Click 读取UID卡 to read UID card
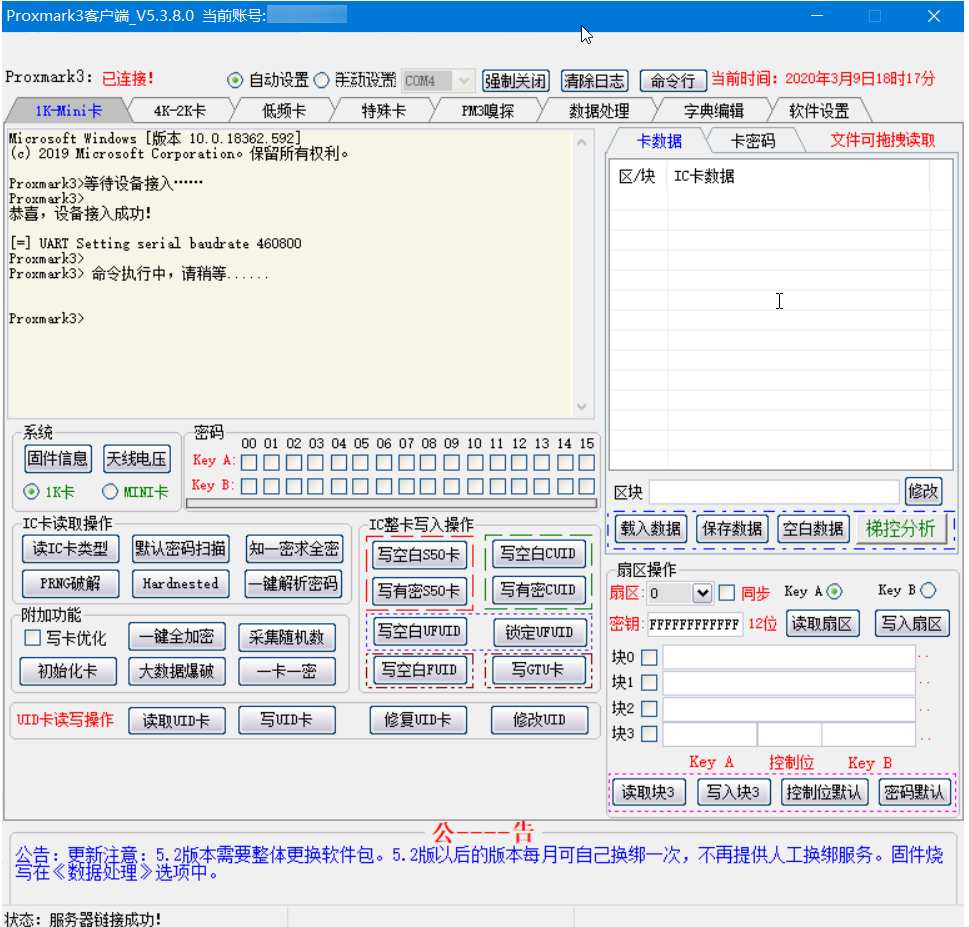Viewport: 969px width, 927px height. pos(177,719)
